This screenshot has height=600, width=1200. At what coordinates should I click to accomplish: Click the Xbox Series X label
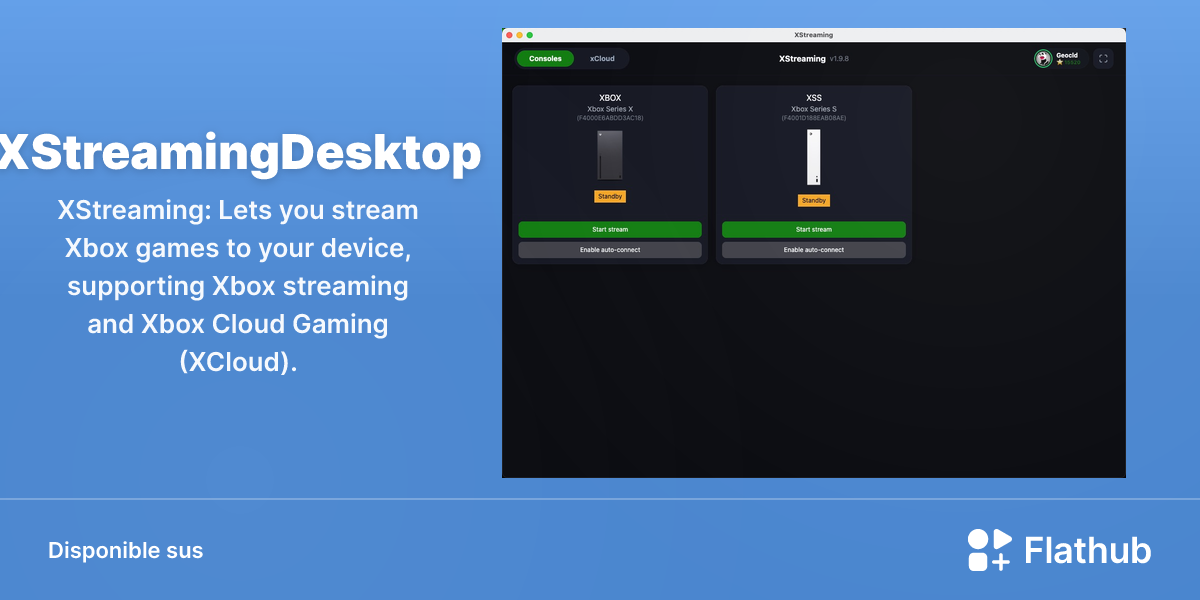(610, 109)
